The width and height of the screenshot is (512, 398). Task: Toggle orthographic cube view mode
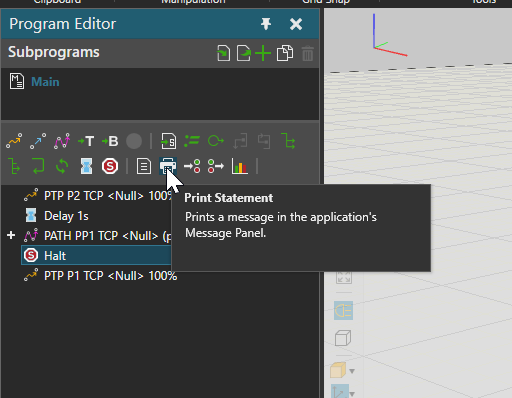click(x=343, y=338)
